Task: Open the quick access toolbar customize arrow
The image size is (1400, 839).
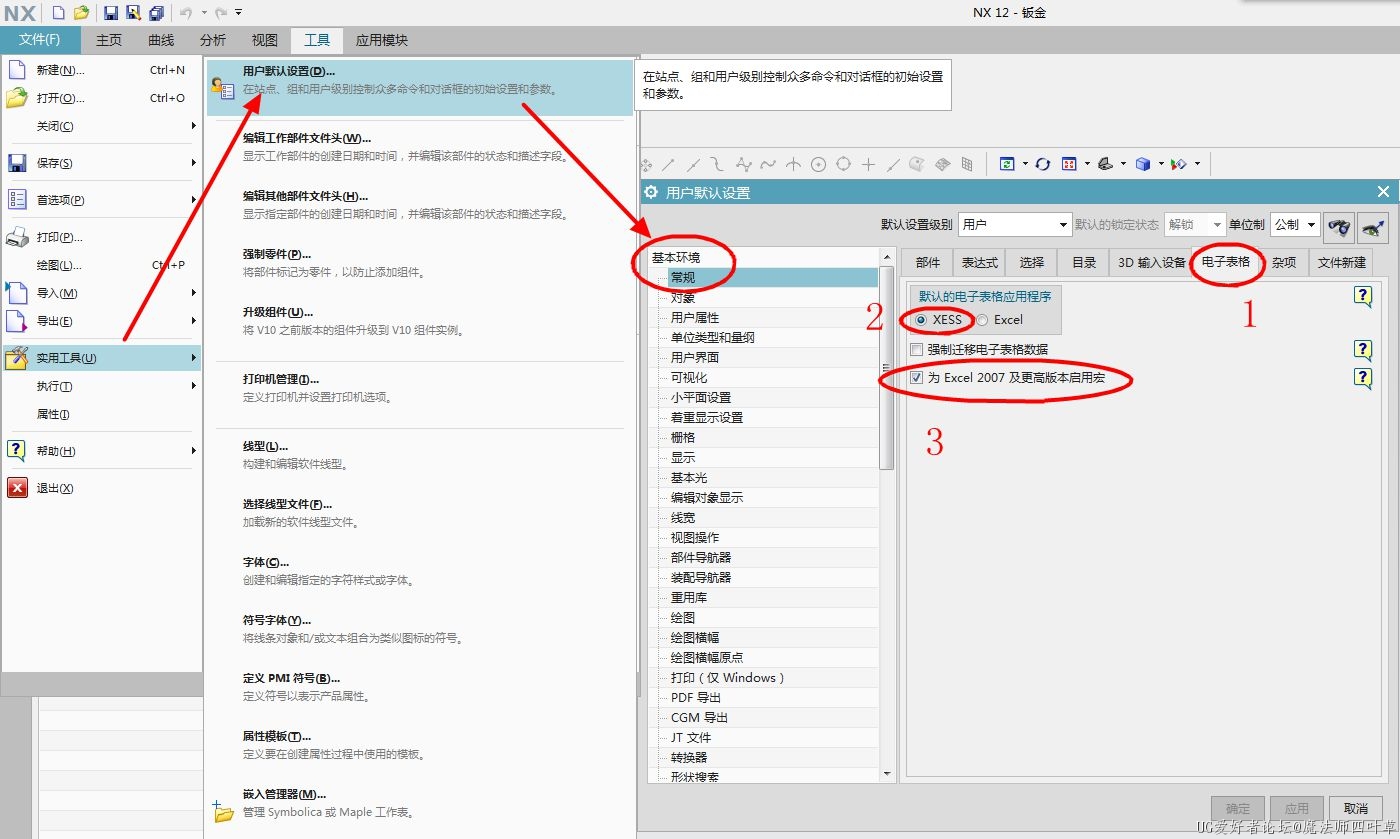Action: pyautogui.click(x=239, y=13)
